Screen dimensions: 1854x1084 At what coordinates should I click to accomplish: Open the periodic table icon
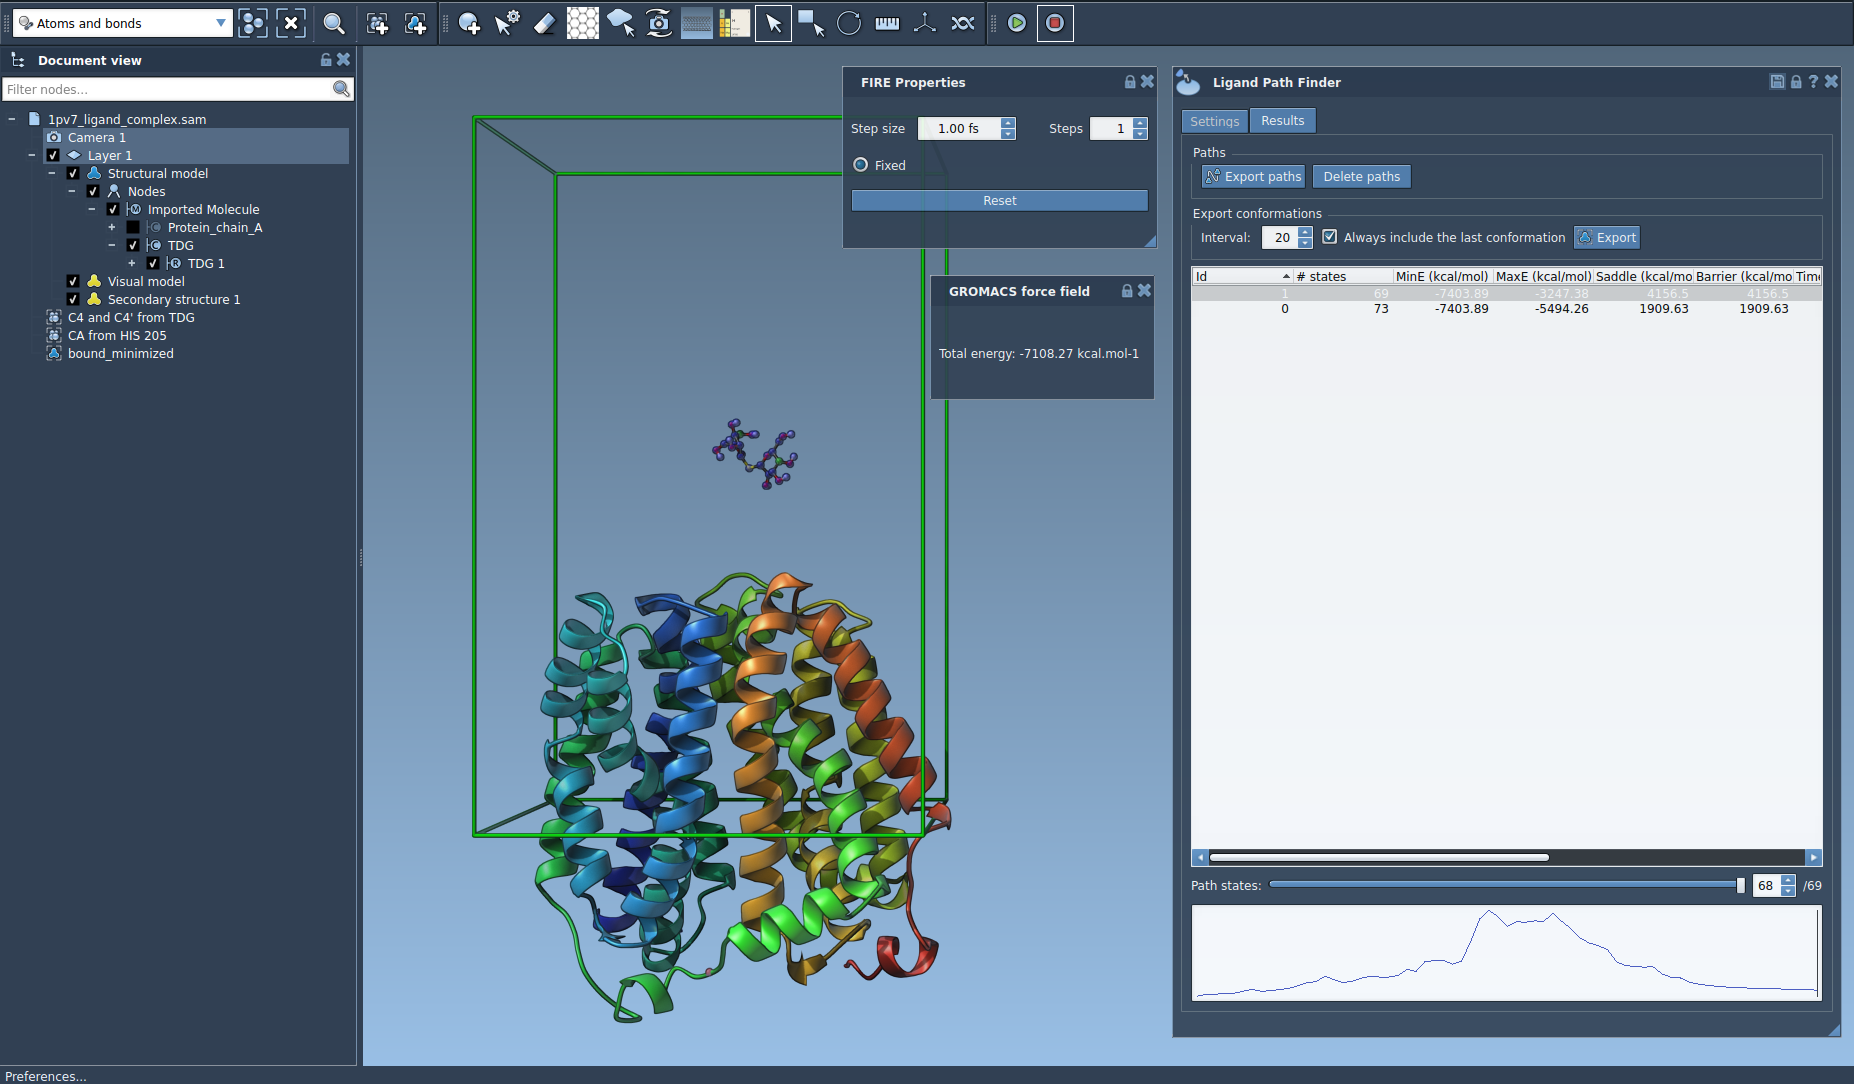[734, 23]
